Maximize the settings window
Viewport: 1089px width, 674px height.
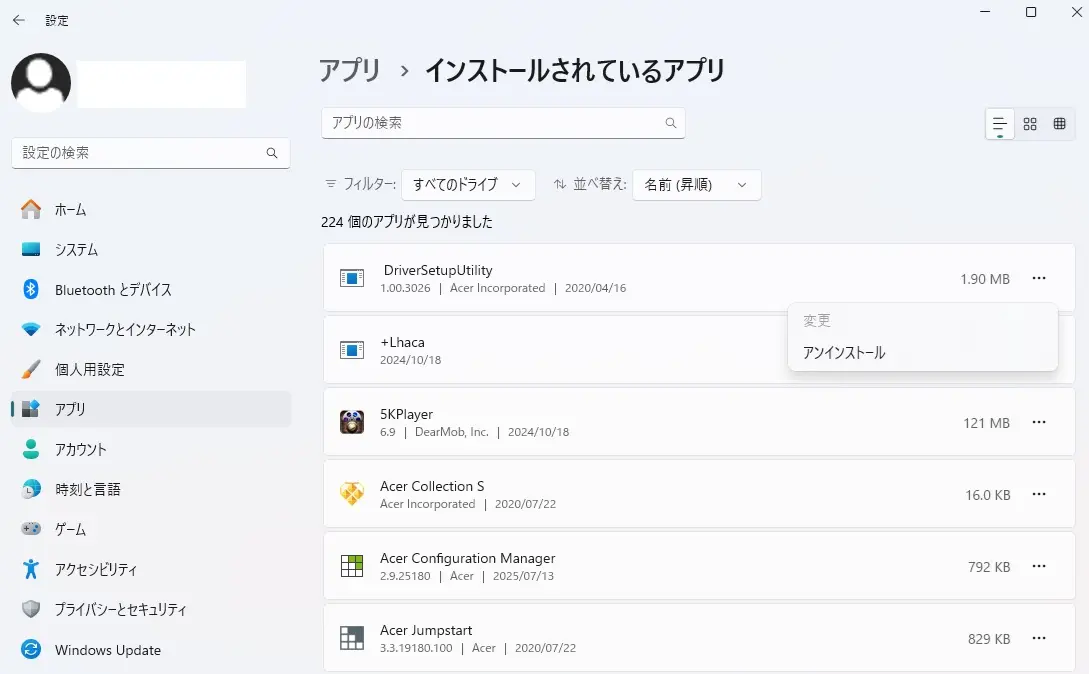pos(1031,12)
